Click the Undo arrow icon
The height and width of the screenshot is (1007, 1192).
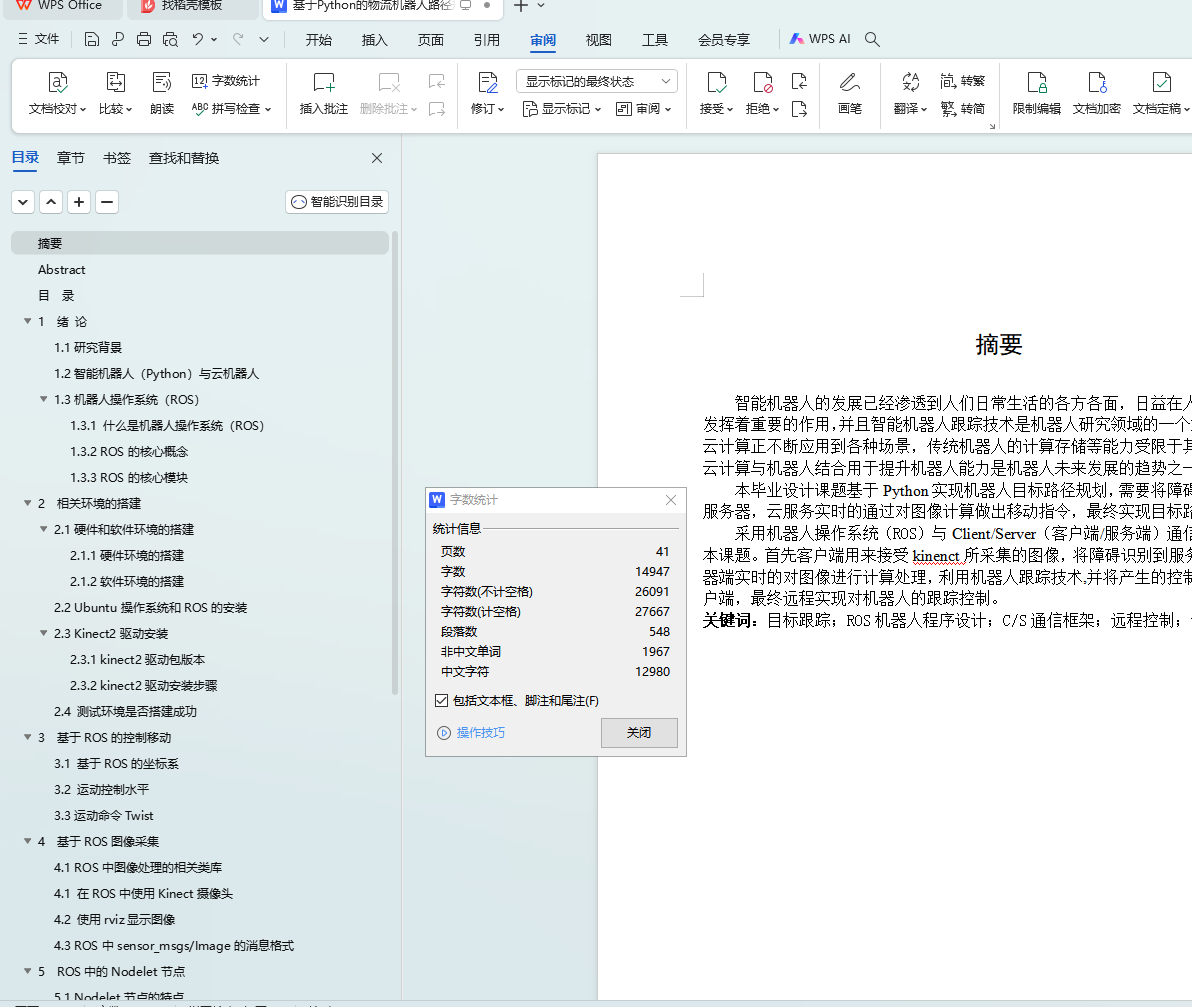coord(198,39)
